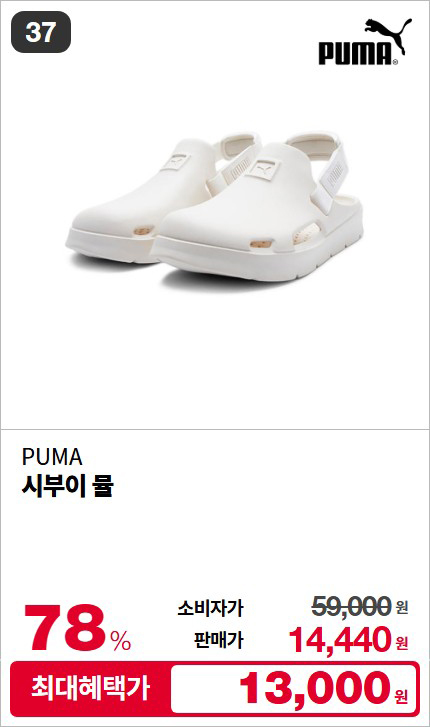430x727 pixels.
Task: Open the white PUMA clog product image
Action: [x=214, y=206]
